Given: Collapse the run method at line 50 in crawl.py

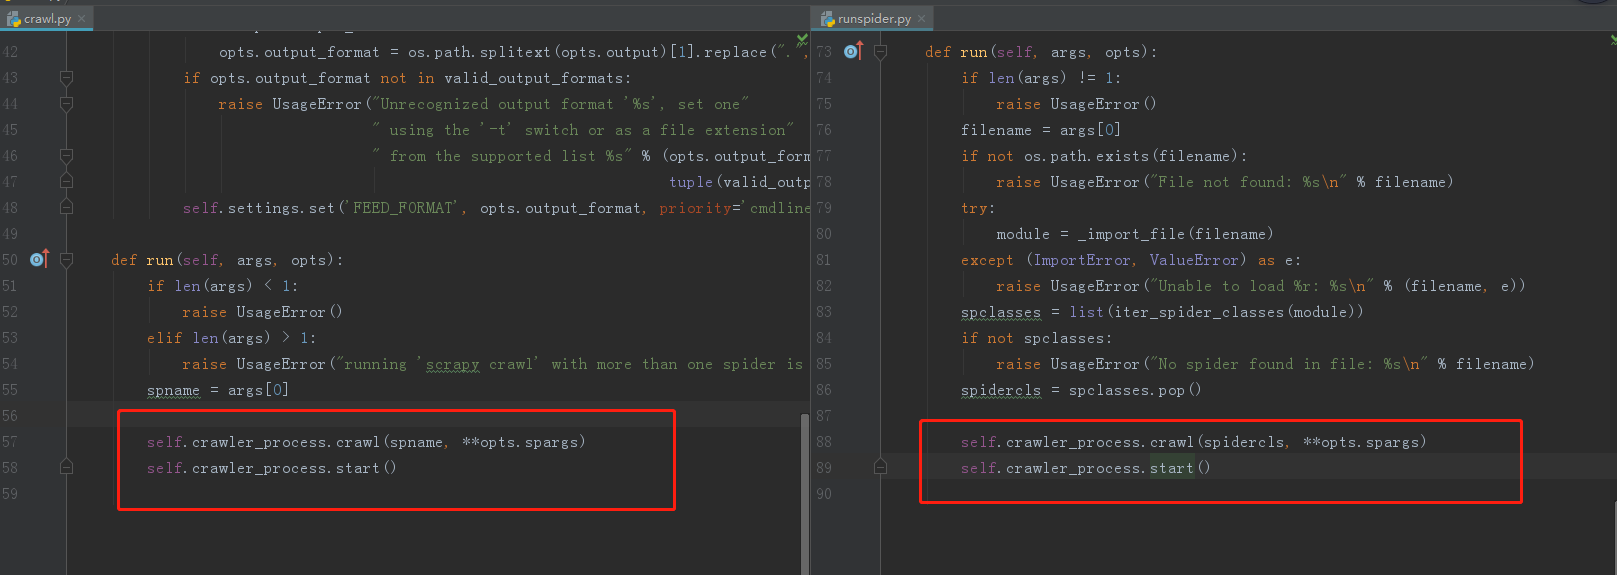Looking at the screenshot, I should click(66, 260).
